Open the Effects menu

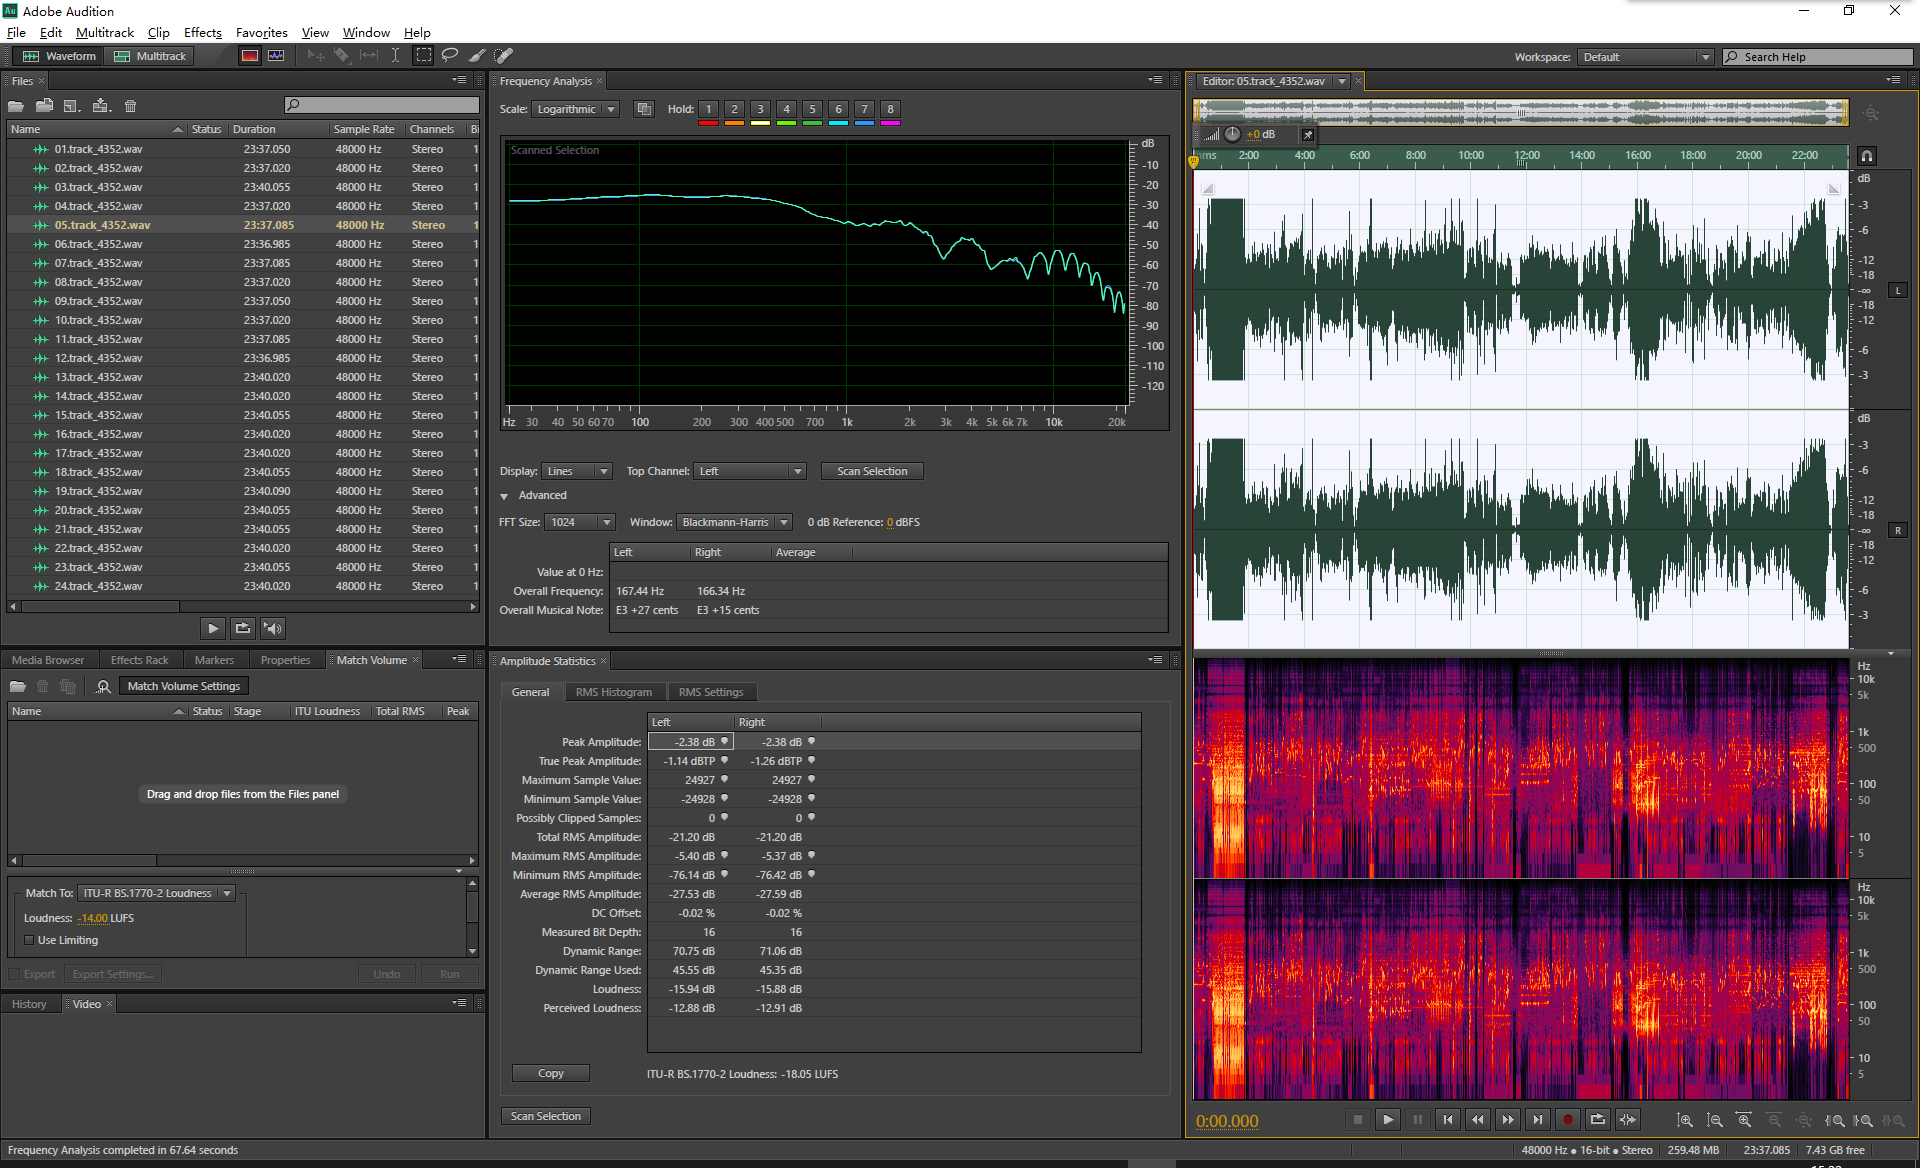pos(202,33)
